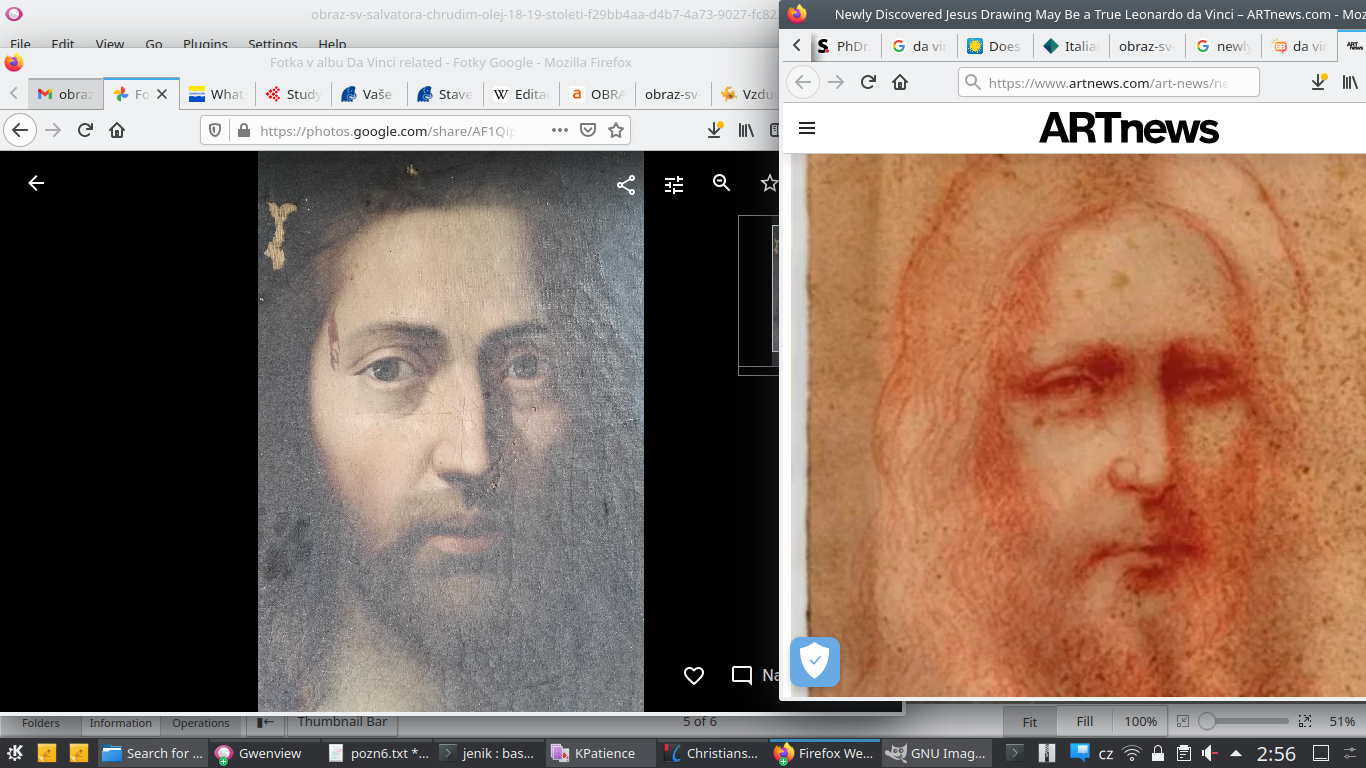Bookmark the Google Photos page with star
This screenshot has height=768, width=1366.
coord(616,130)
